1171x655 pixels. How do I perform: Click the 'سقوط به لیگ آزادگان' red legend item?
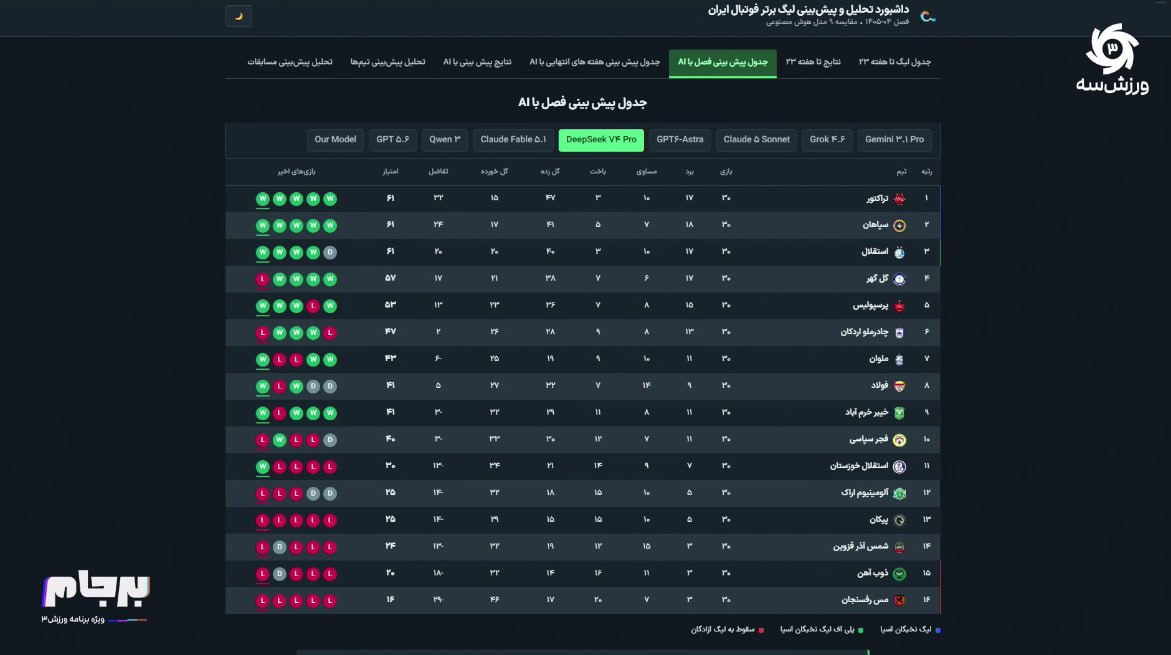pyautogui.click(x=727, y=630)
